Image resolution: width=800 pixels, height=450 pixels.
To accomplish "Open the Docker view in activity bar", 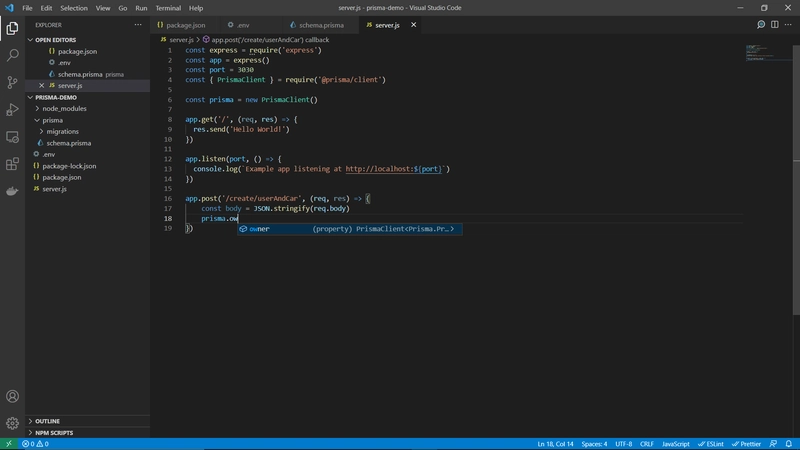I will coord(12,191).
